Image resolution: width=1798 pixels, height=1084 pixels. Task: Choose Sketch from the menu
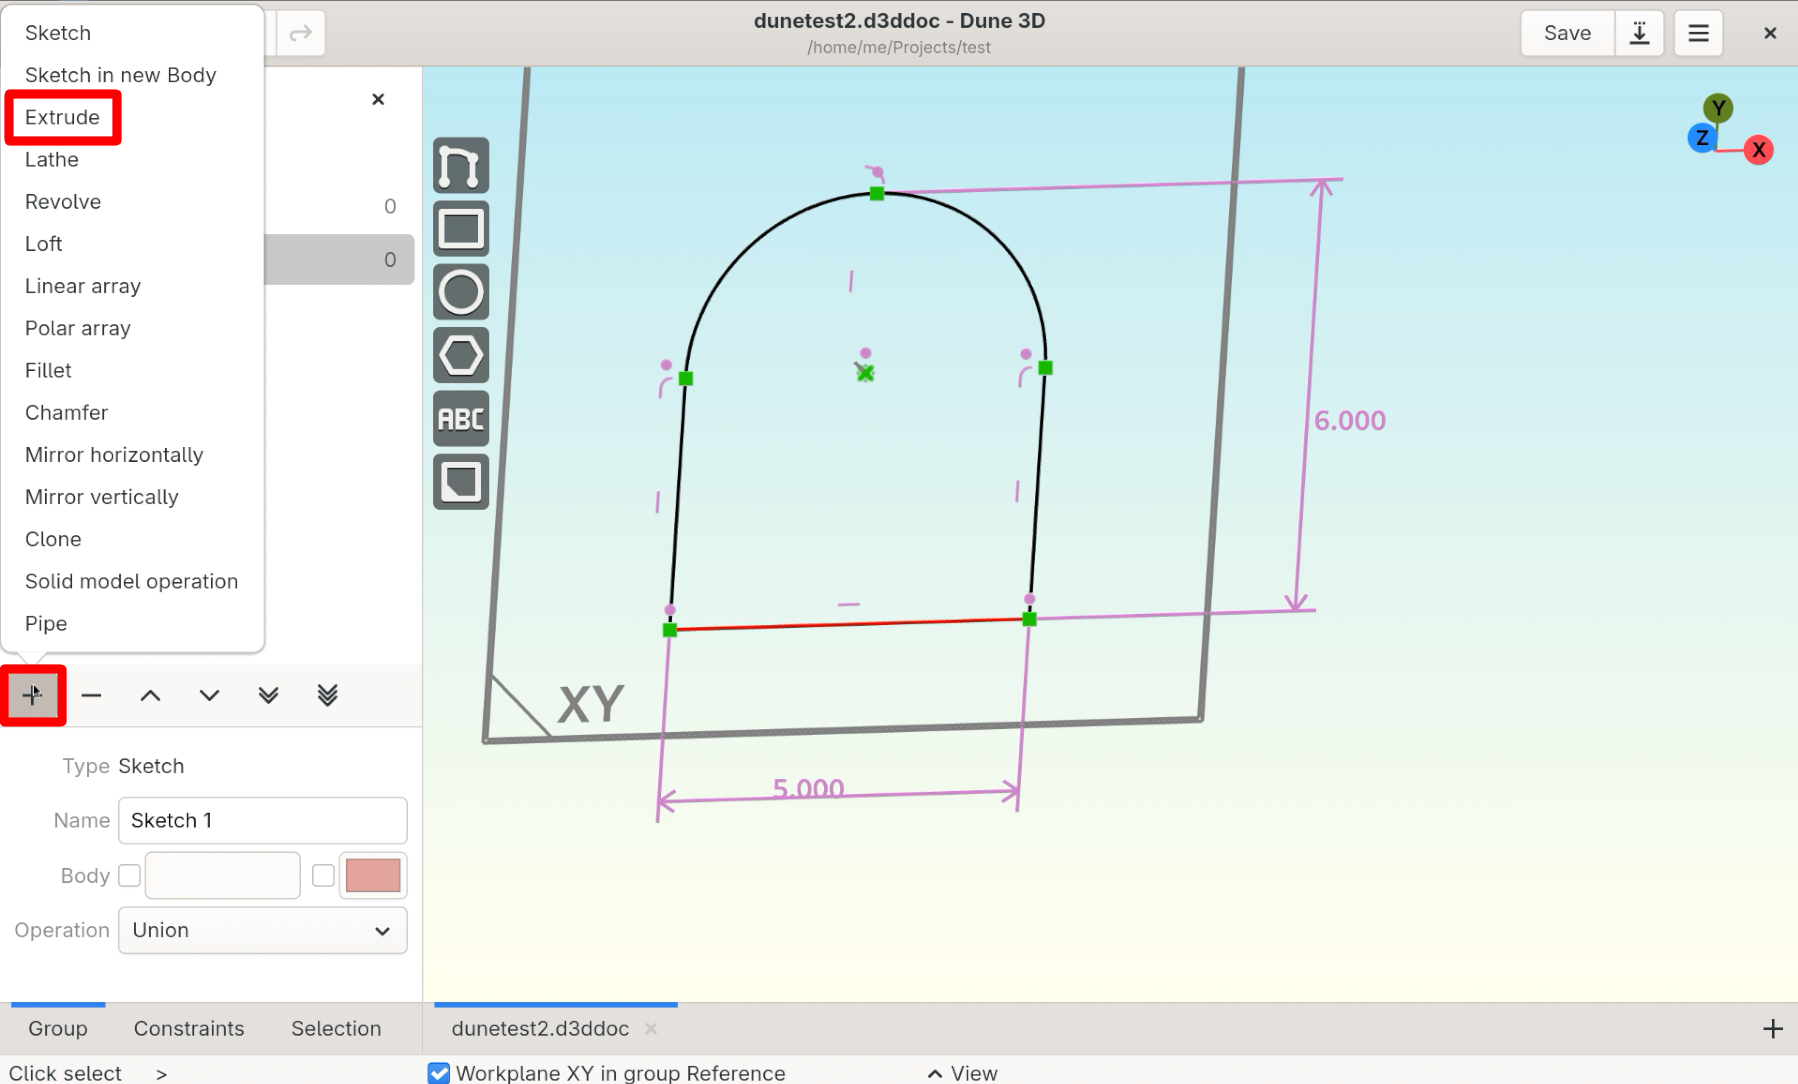132,33
